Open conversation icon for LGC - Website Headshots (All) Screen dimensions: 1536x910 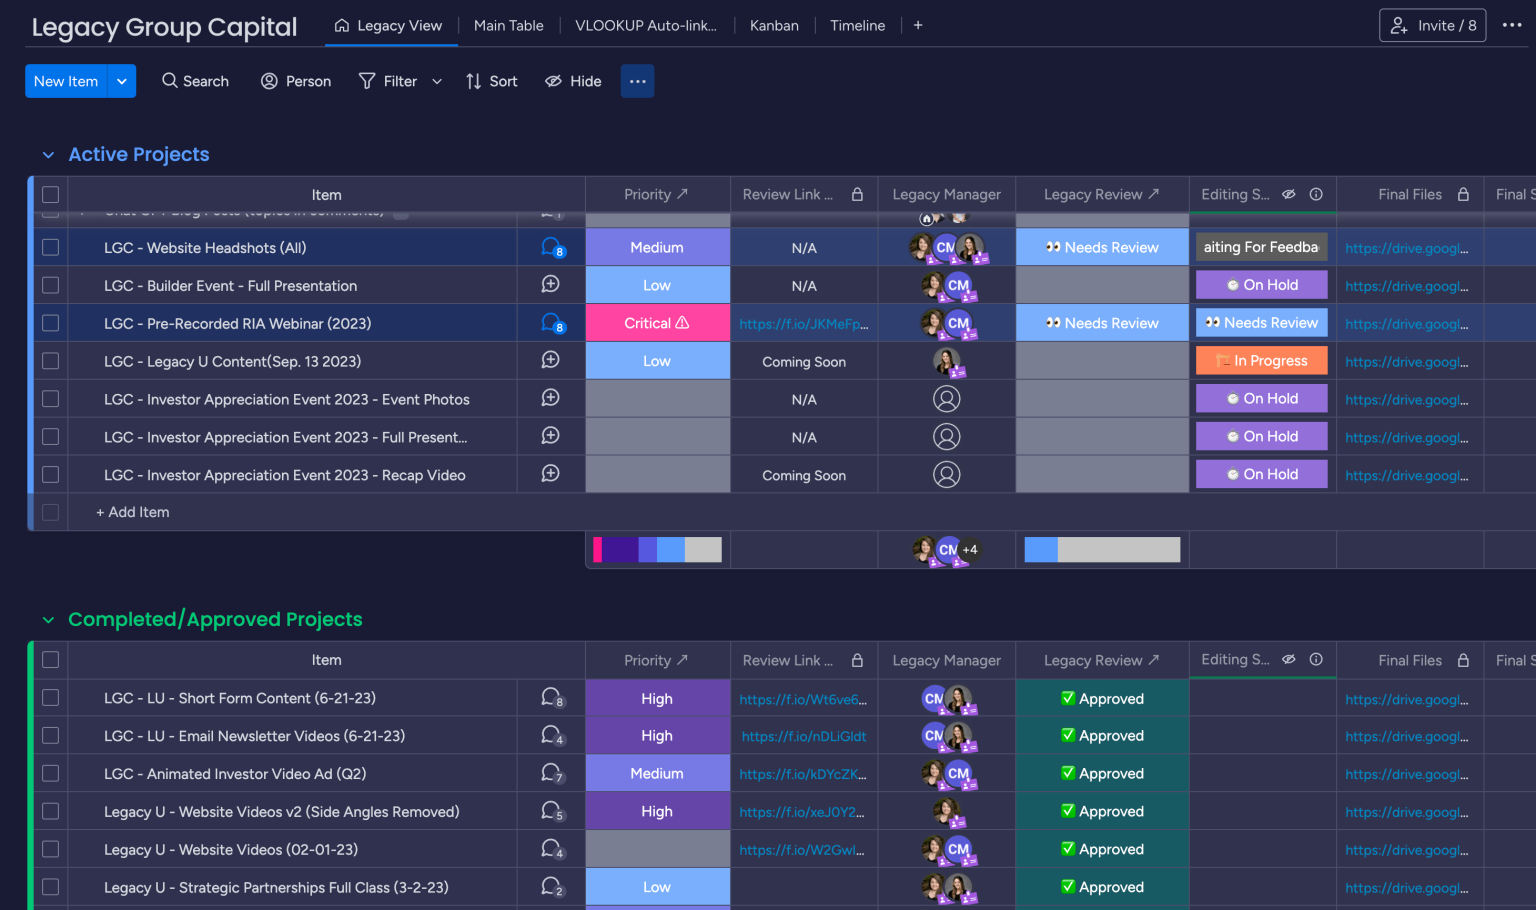click(x=551, y=247)
